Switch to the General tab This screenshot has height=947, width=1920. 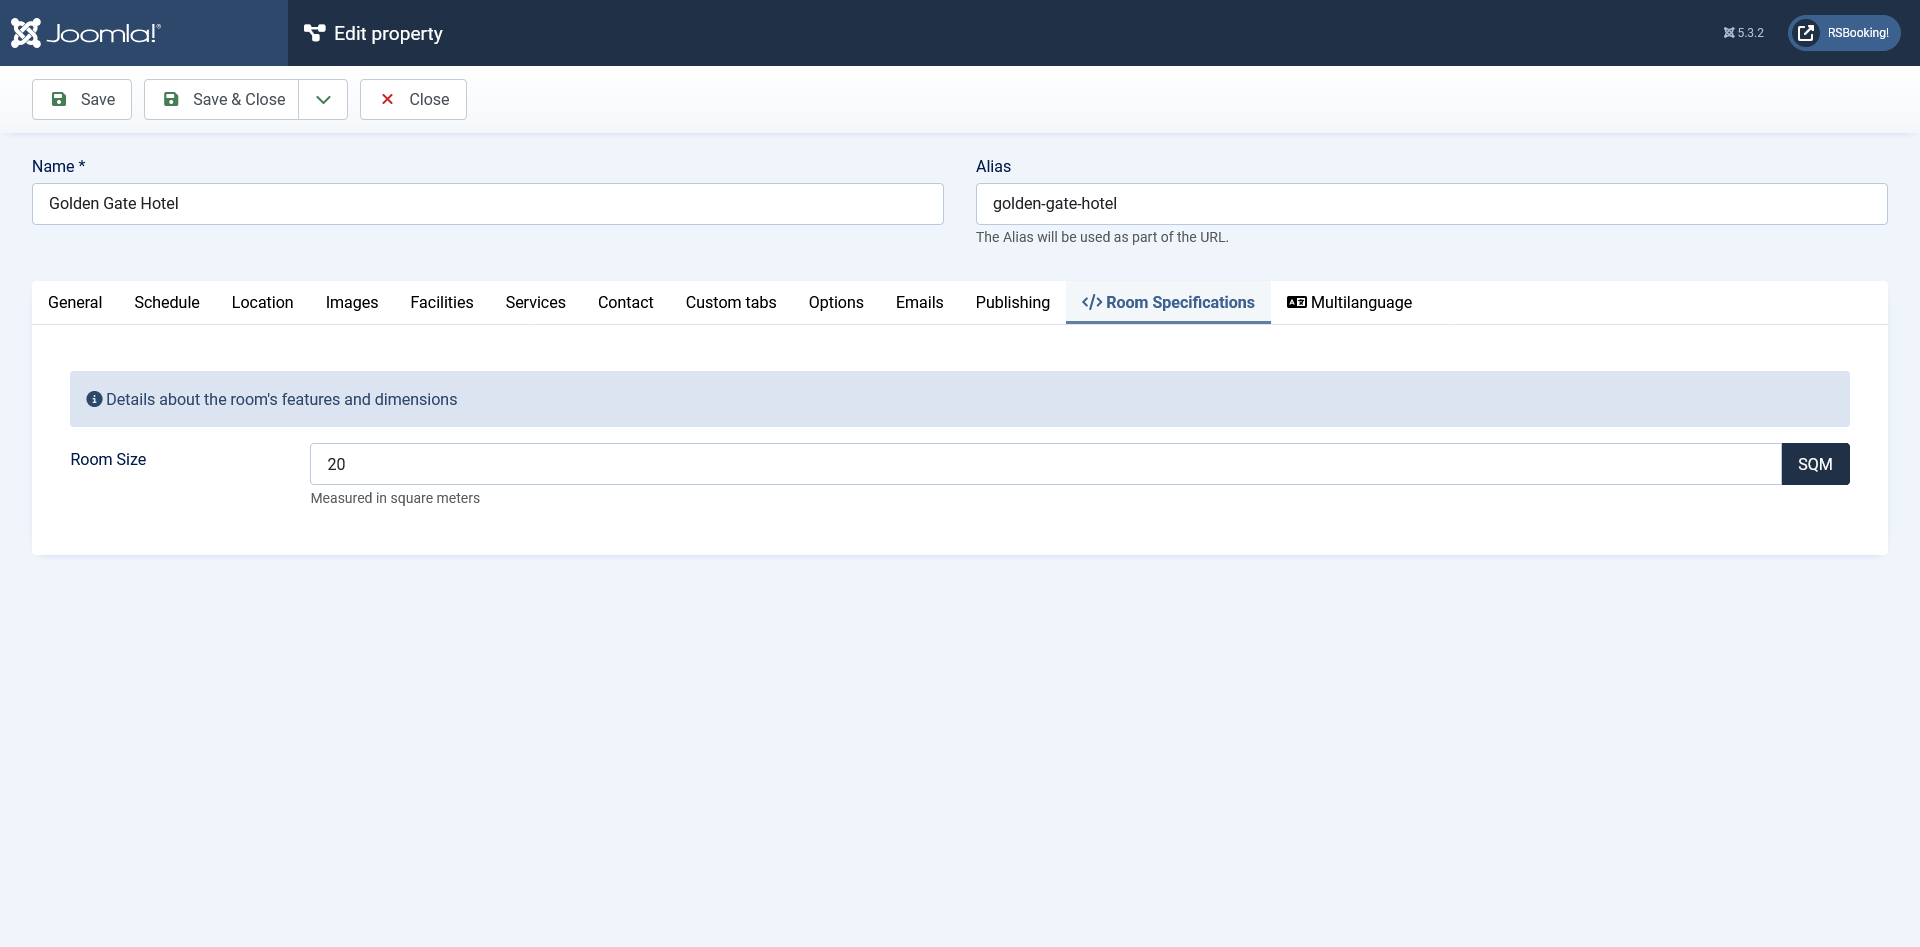click(75, 302)
